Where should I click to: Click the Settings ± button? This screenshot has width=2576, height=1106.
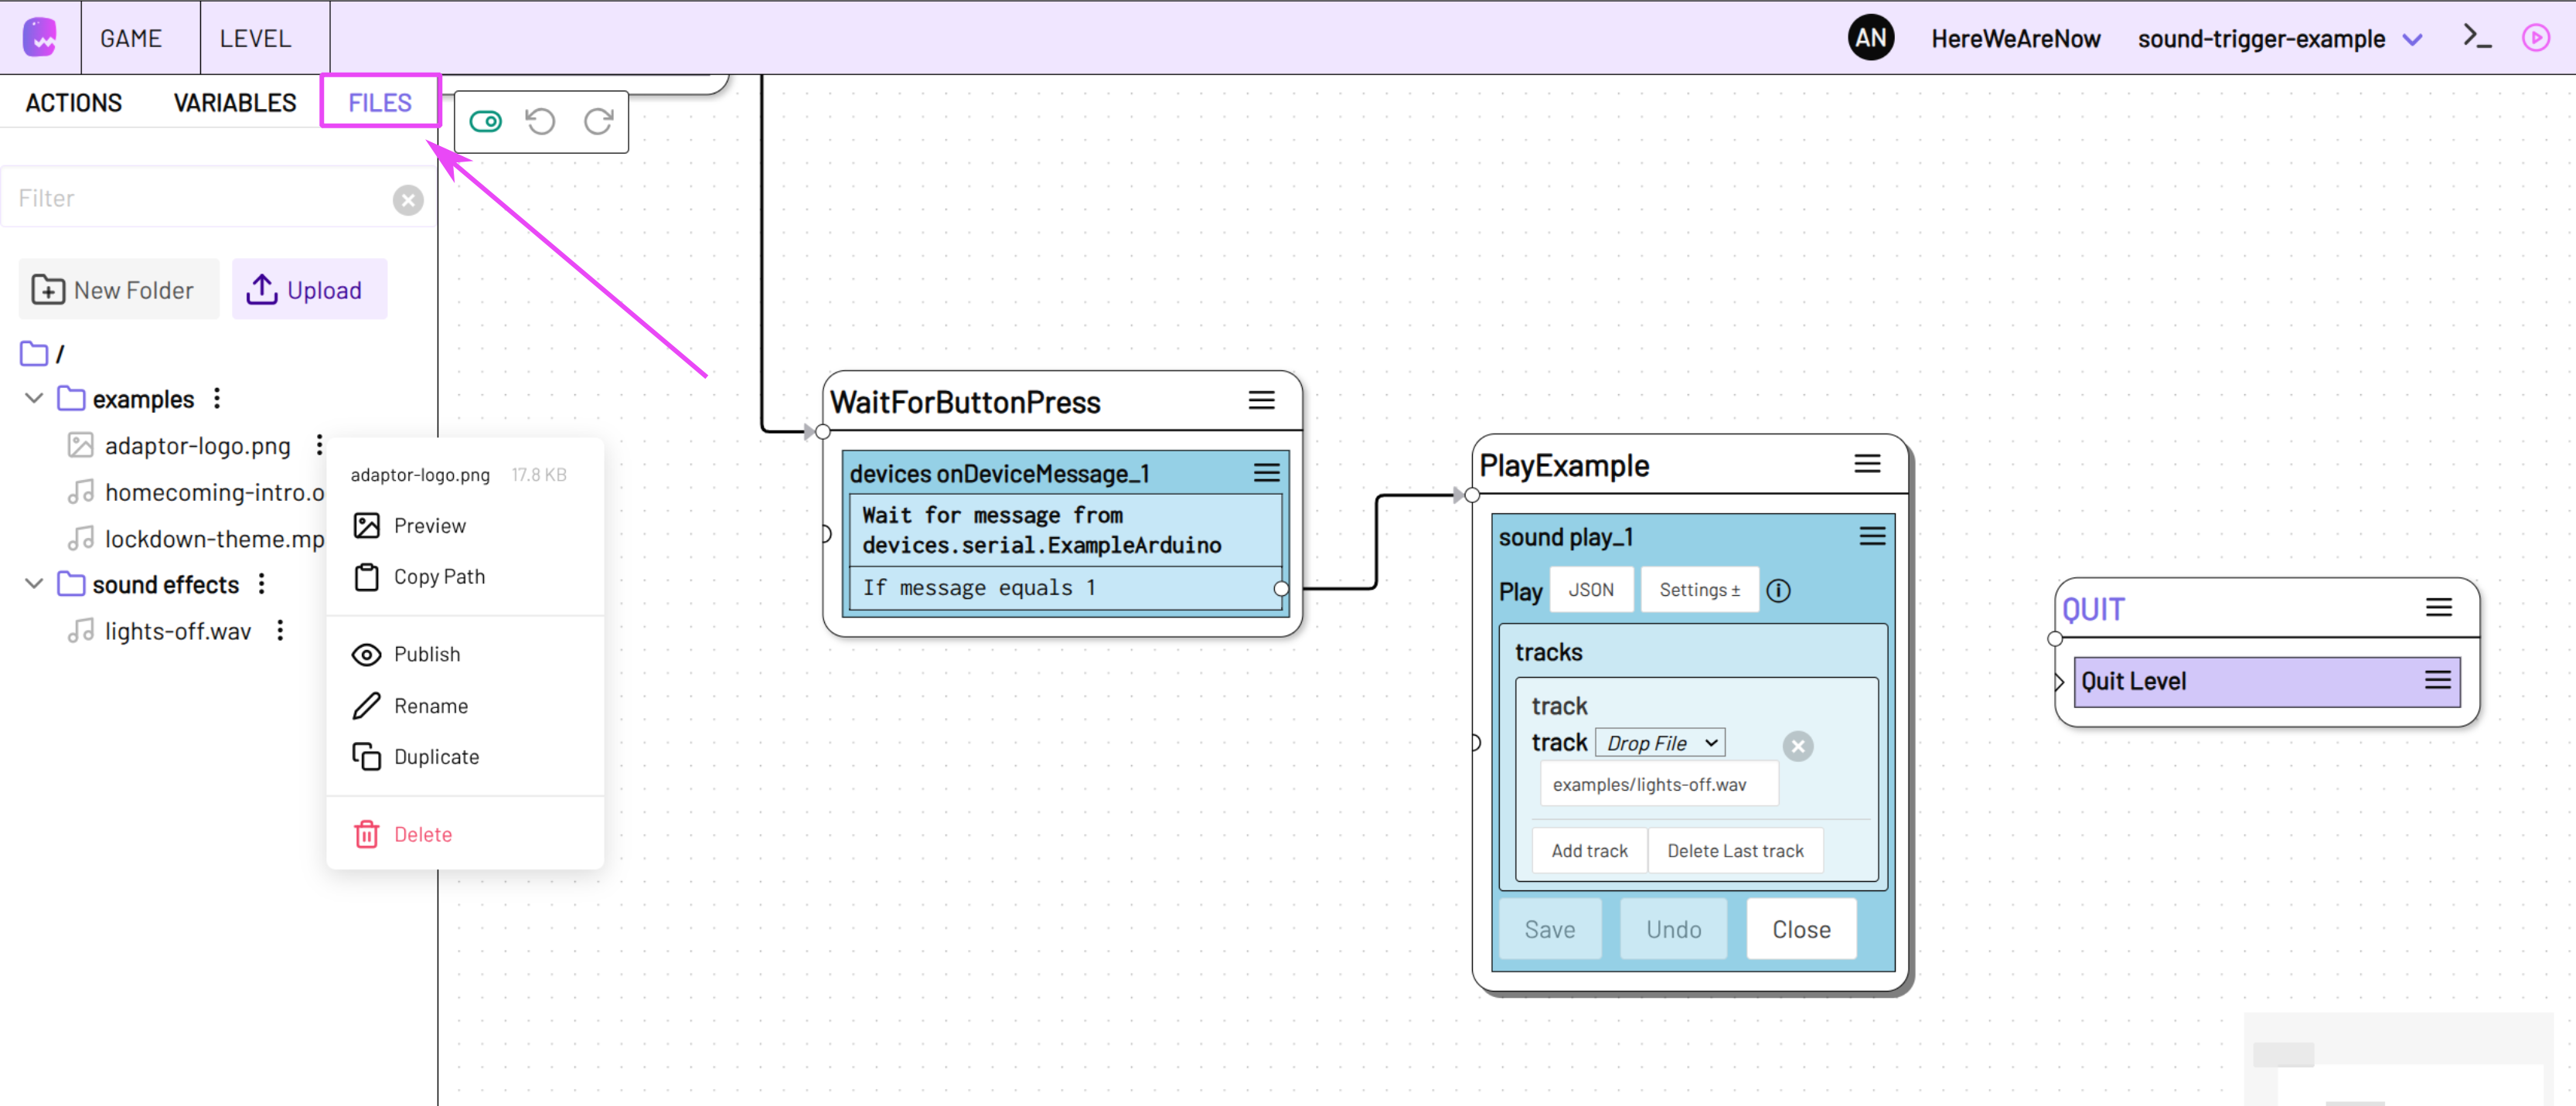1699,590
